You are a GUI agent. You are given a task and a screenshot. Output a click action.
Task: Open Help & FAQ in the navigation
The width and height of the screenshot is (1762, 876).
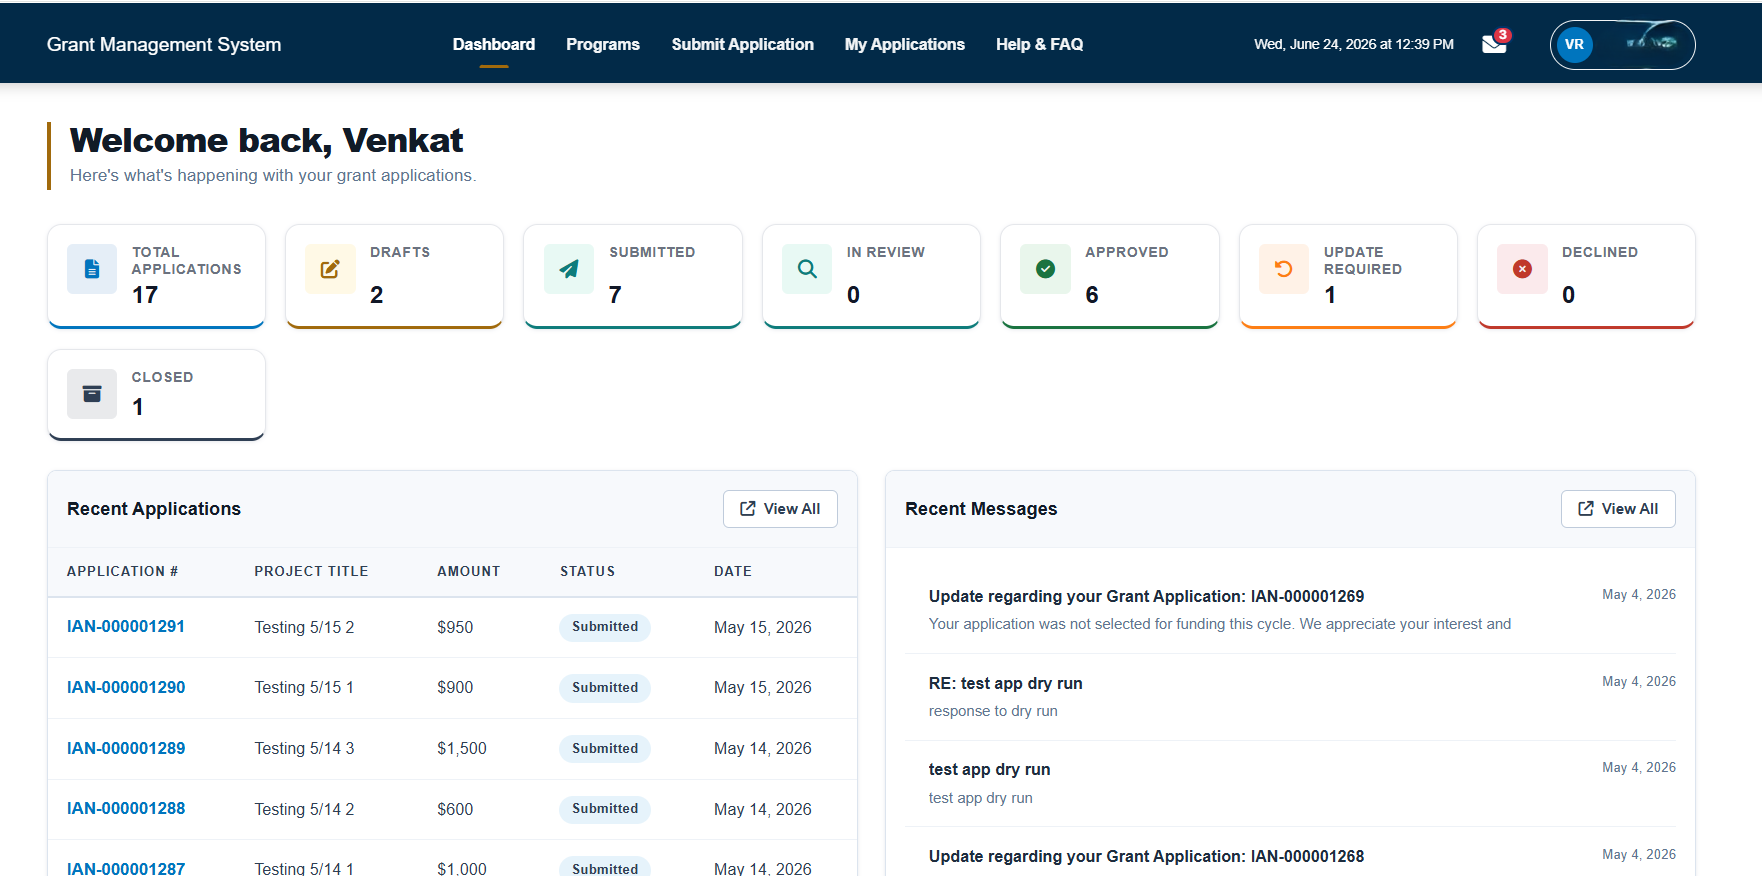(x=1039, y=44)
